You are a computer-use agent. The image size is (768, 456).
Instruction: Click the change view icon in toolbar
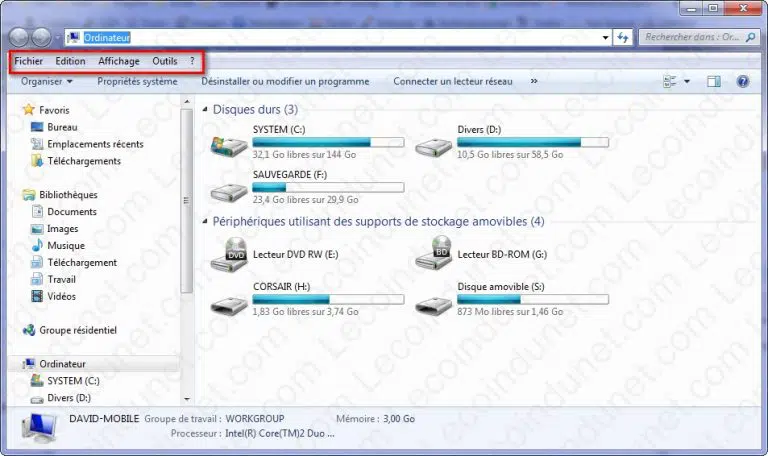(x=670, y=81)
